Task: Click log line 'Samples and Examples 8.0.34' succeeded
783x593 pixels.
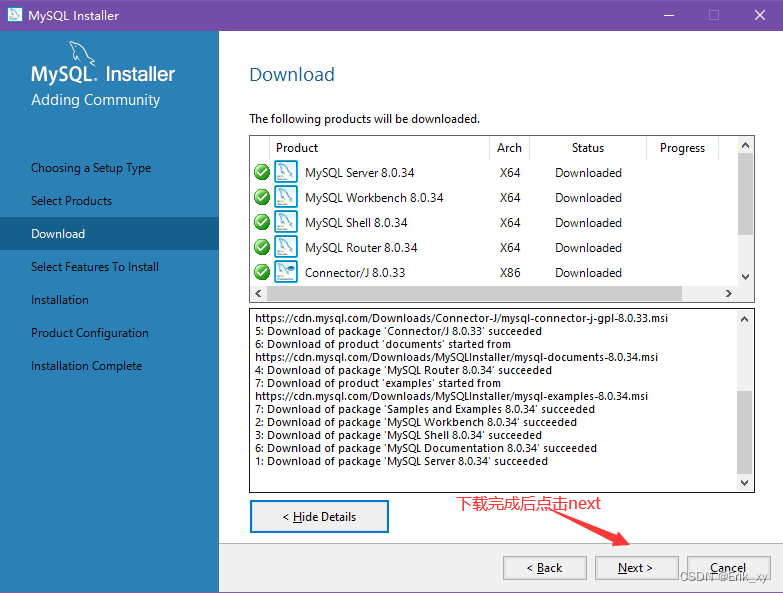Action: coord(425,409)
